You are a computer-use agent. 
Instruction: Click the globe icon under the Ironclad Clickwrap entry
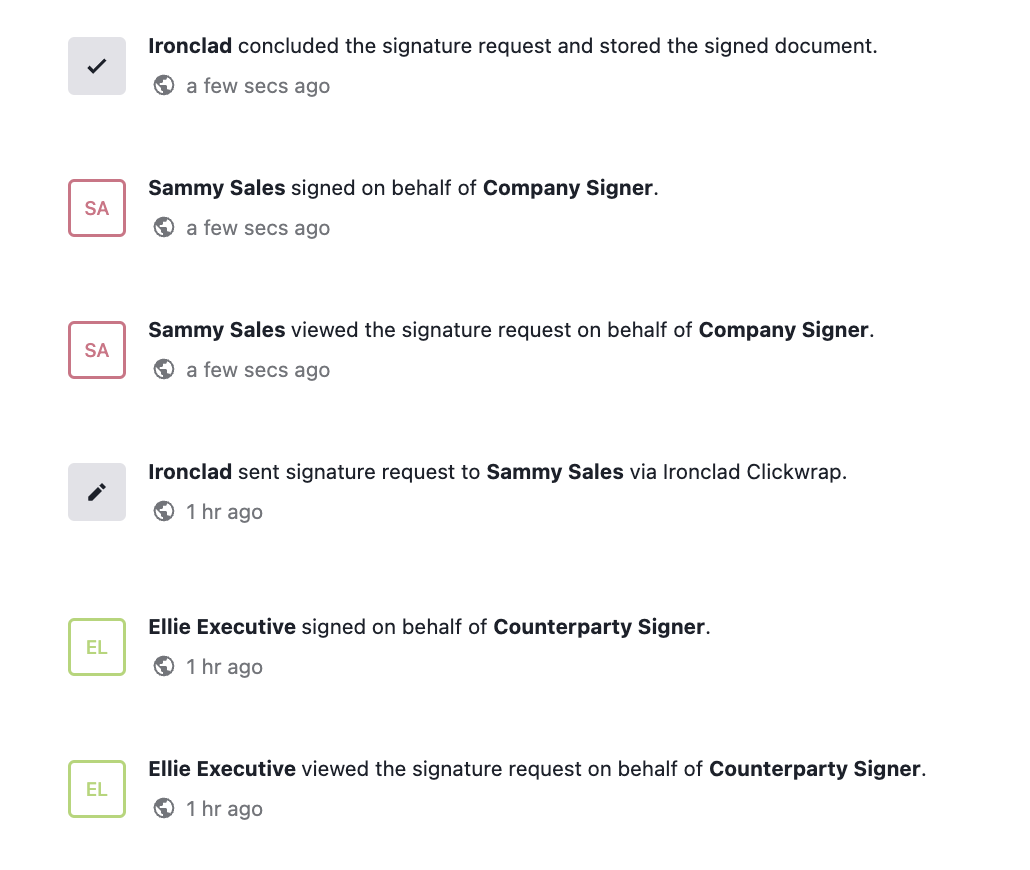pos(164,512)
